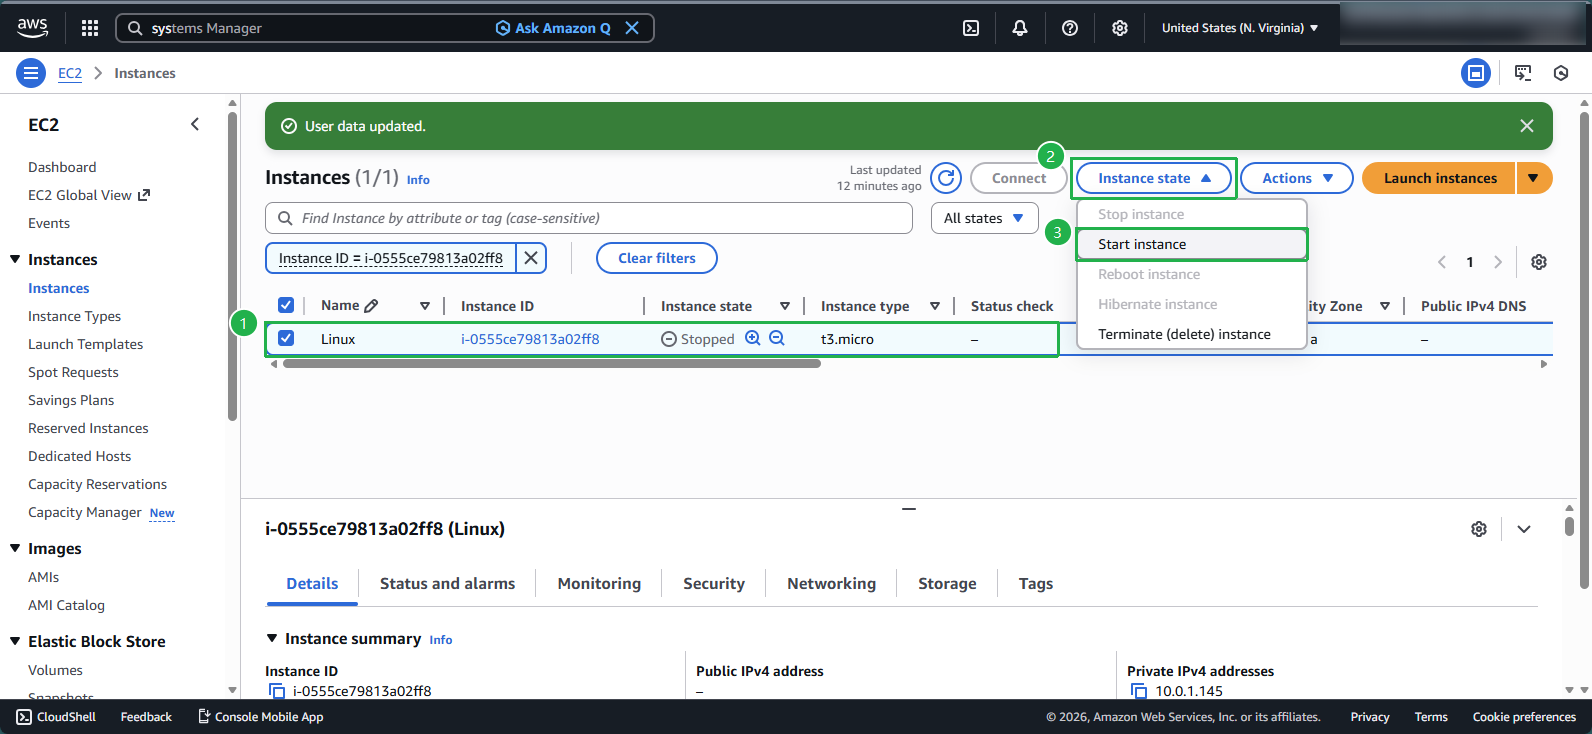Collapse the Instance summary section
1592x734 pixels.
click(271, 638)
